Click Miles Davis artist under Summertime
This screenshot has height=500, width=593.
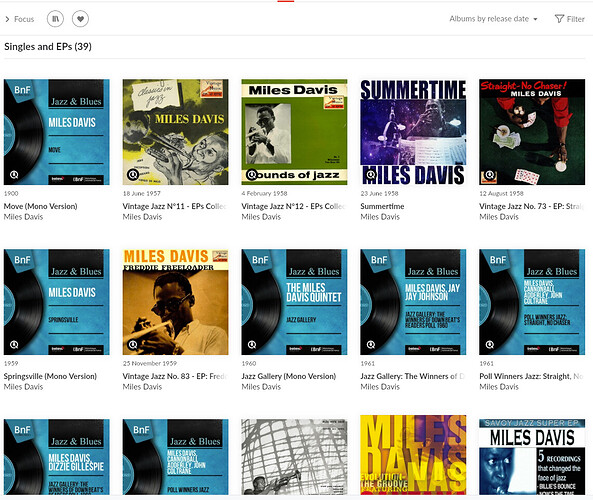(x=380, y=217)
